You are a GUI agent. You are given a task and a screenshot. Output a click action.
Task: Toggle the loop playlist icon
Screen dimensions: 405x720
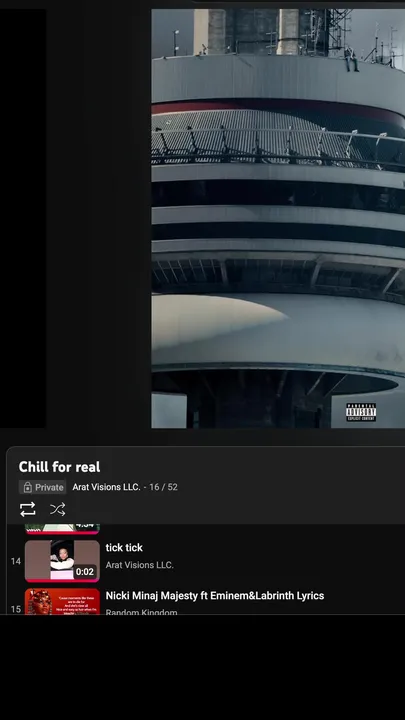[x=28, y=509]
